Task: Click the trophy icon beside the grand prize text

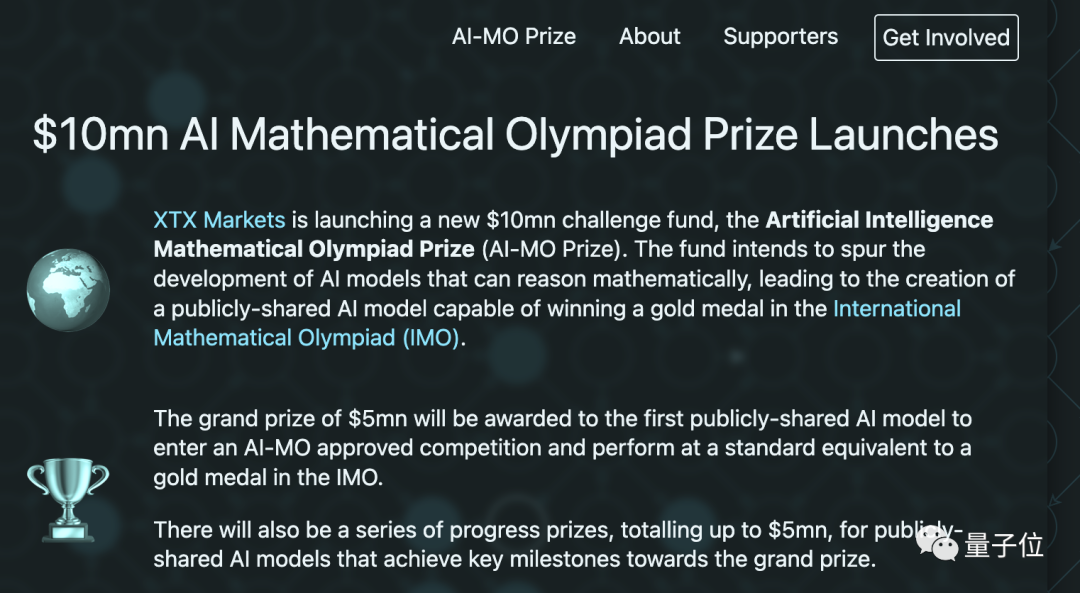Action: [68, 500]
